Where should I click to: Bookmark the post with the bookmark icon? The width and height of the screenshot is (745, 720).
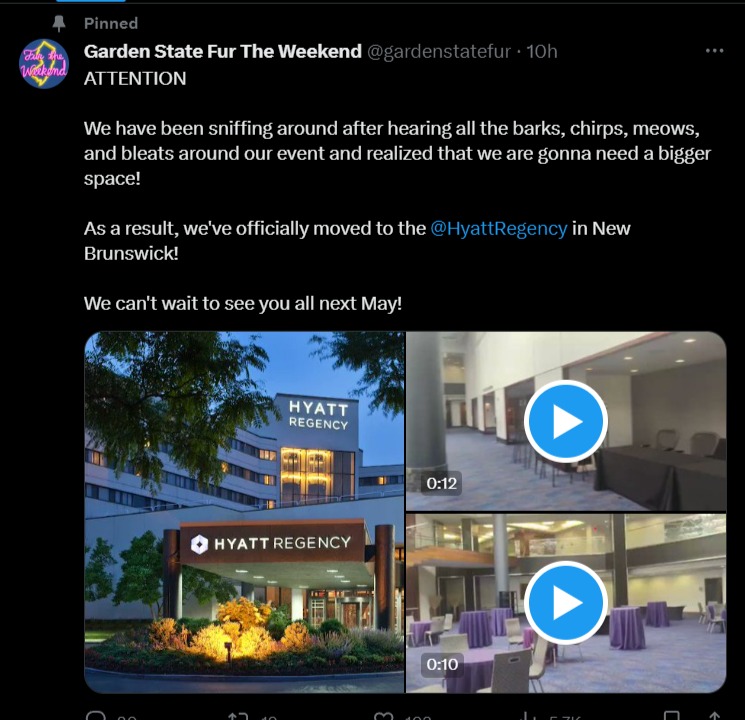click(674, 715)
